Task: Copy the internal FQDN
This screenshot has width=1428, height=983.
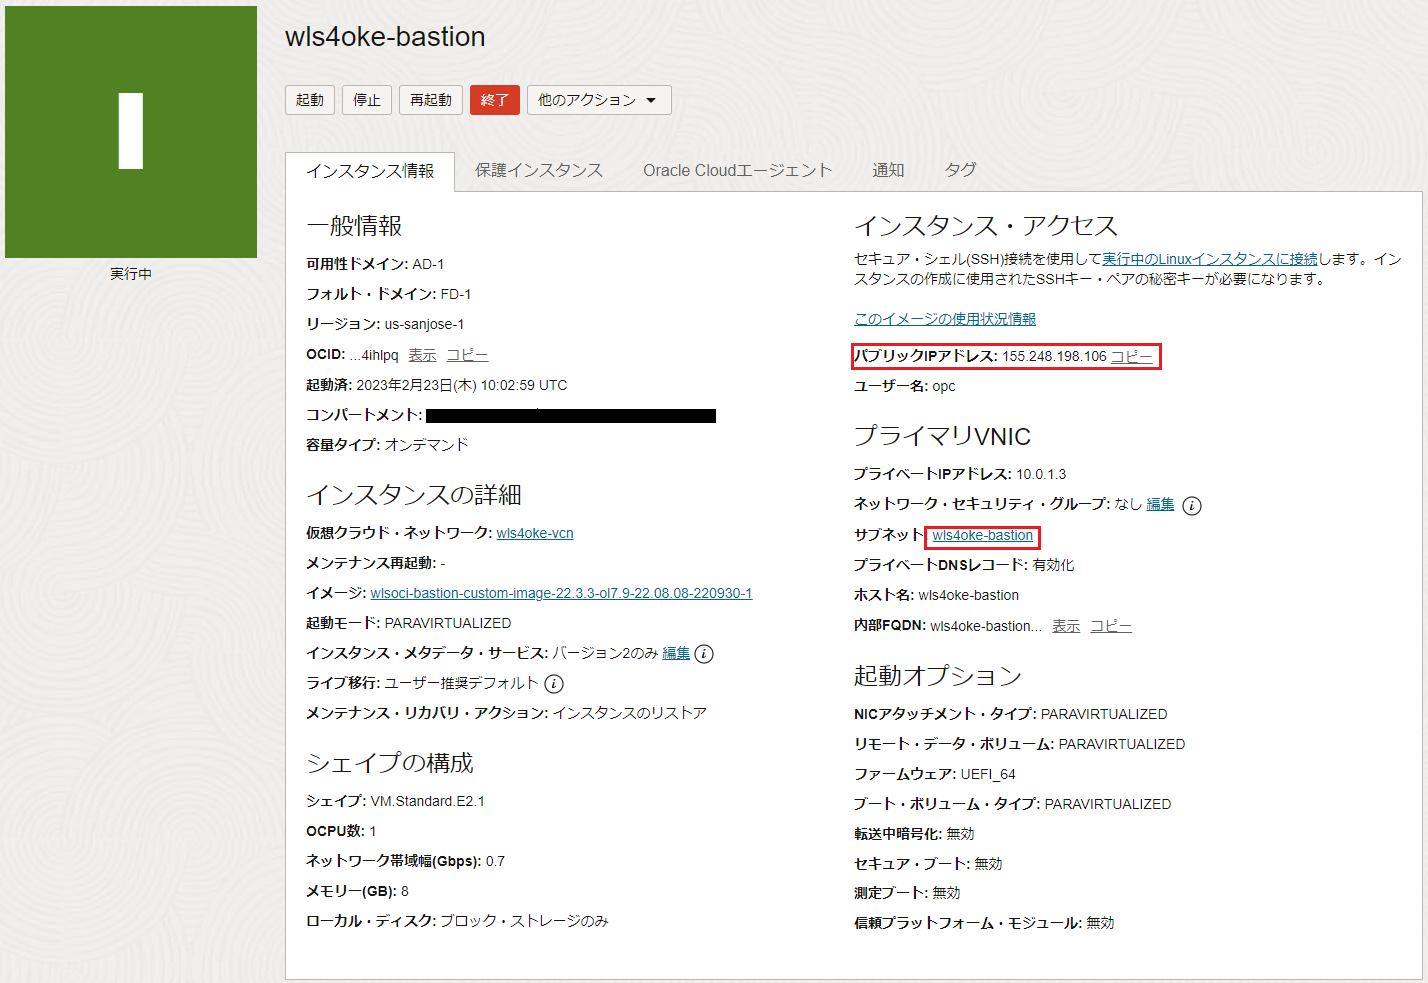Action: click(x=1111, y=626)
